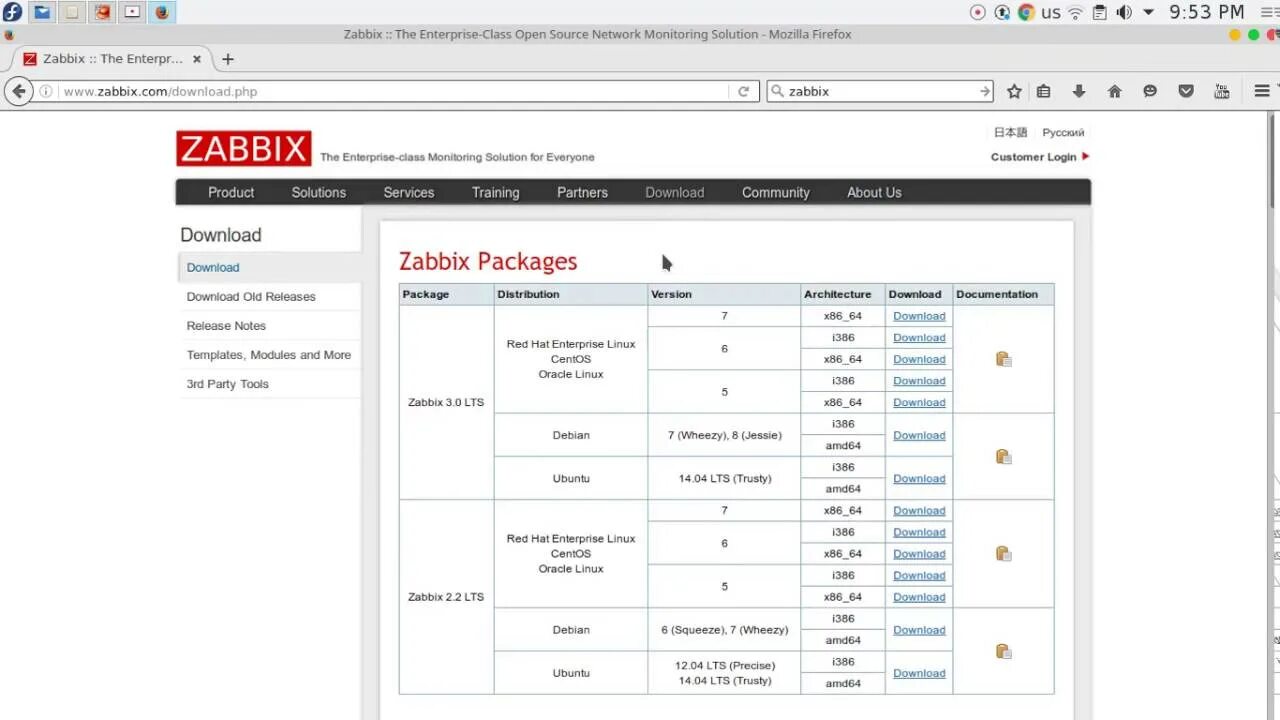The height and width of the screenshot is (720, 1280).
Task: Click the volume speaker tray icon
Action: point(1124,12)
